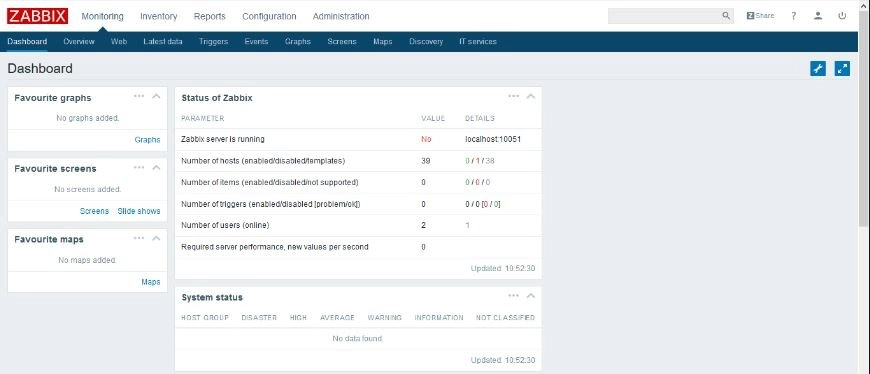Click 'No screens added.' text
Image resolution: width=870 pixels, height=374 pixels.
(x=88, y=189)
